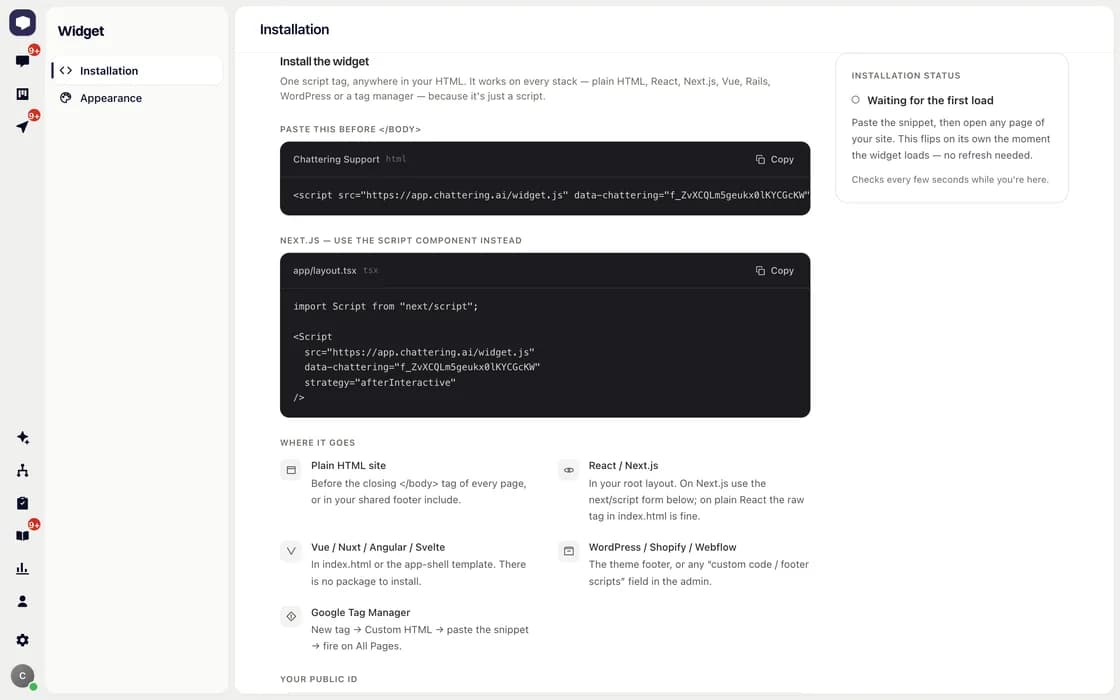This screenshot has width=1120, height=700.
Task: Click the 'import Script from' code line
Action: coord(386,306)
